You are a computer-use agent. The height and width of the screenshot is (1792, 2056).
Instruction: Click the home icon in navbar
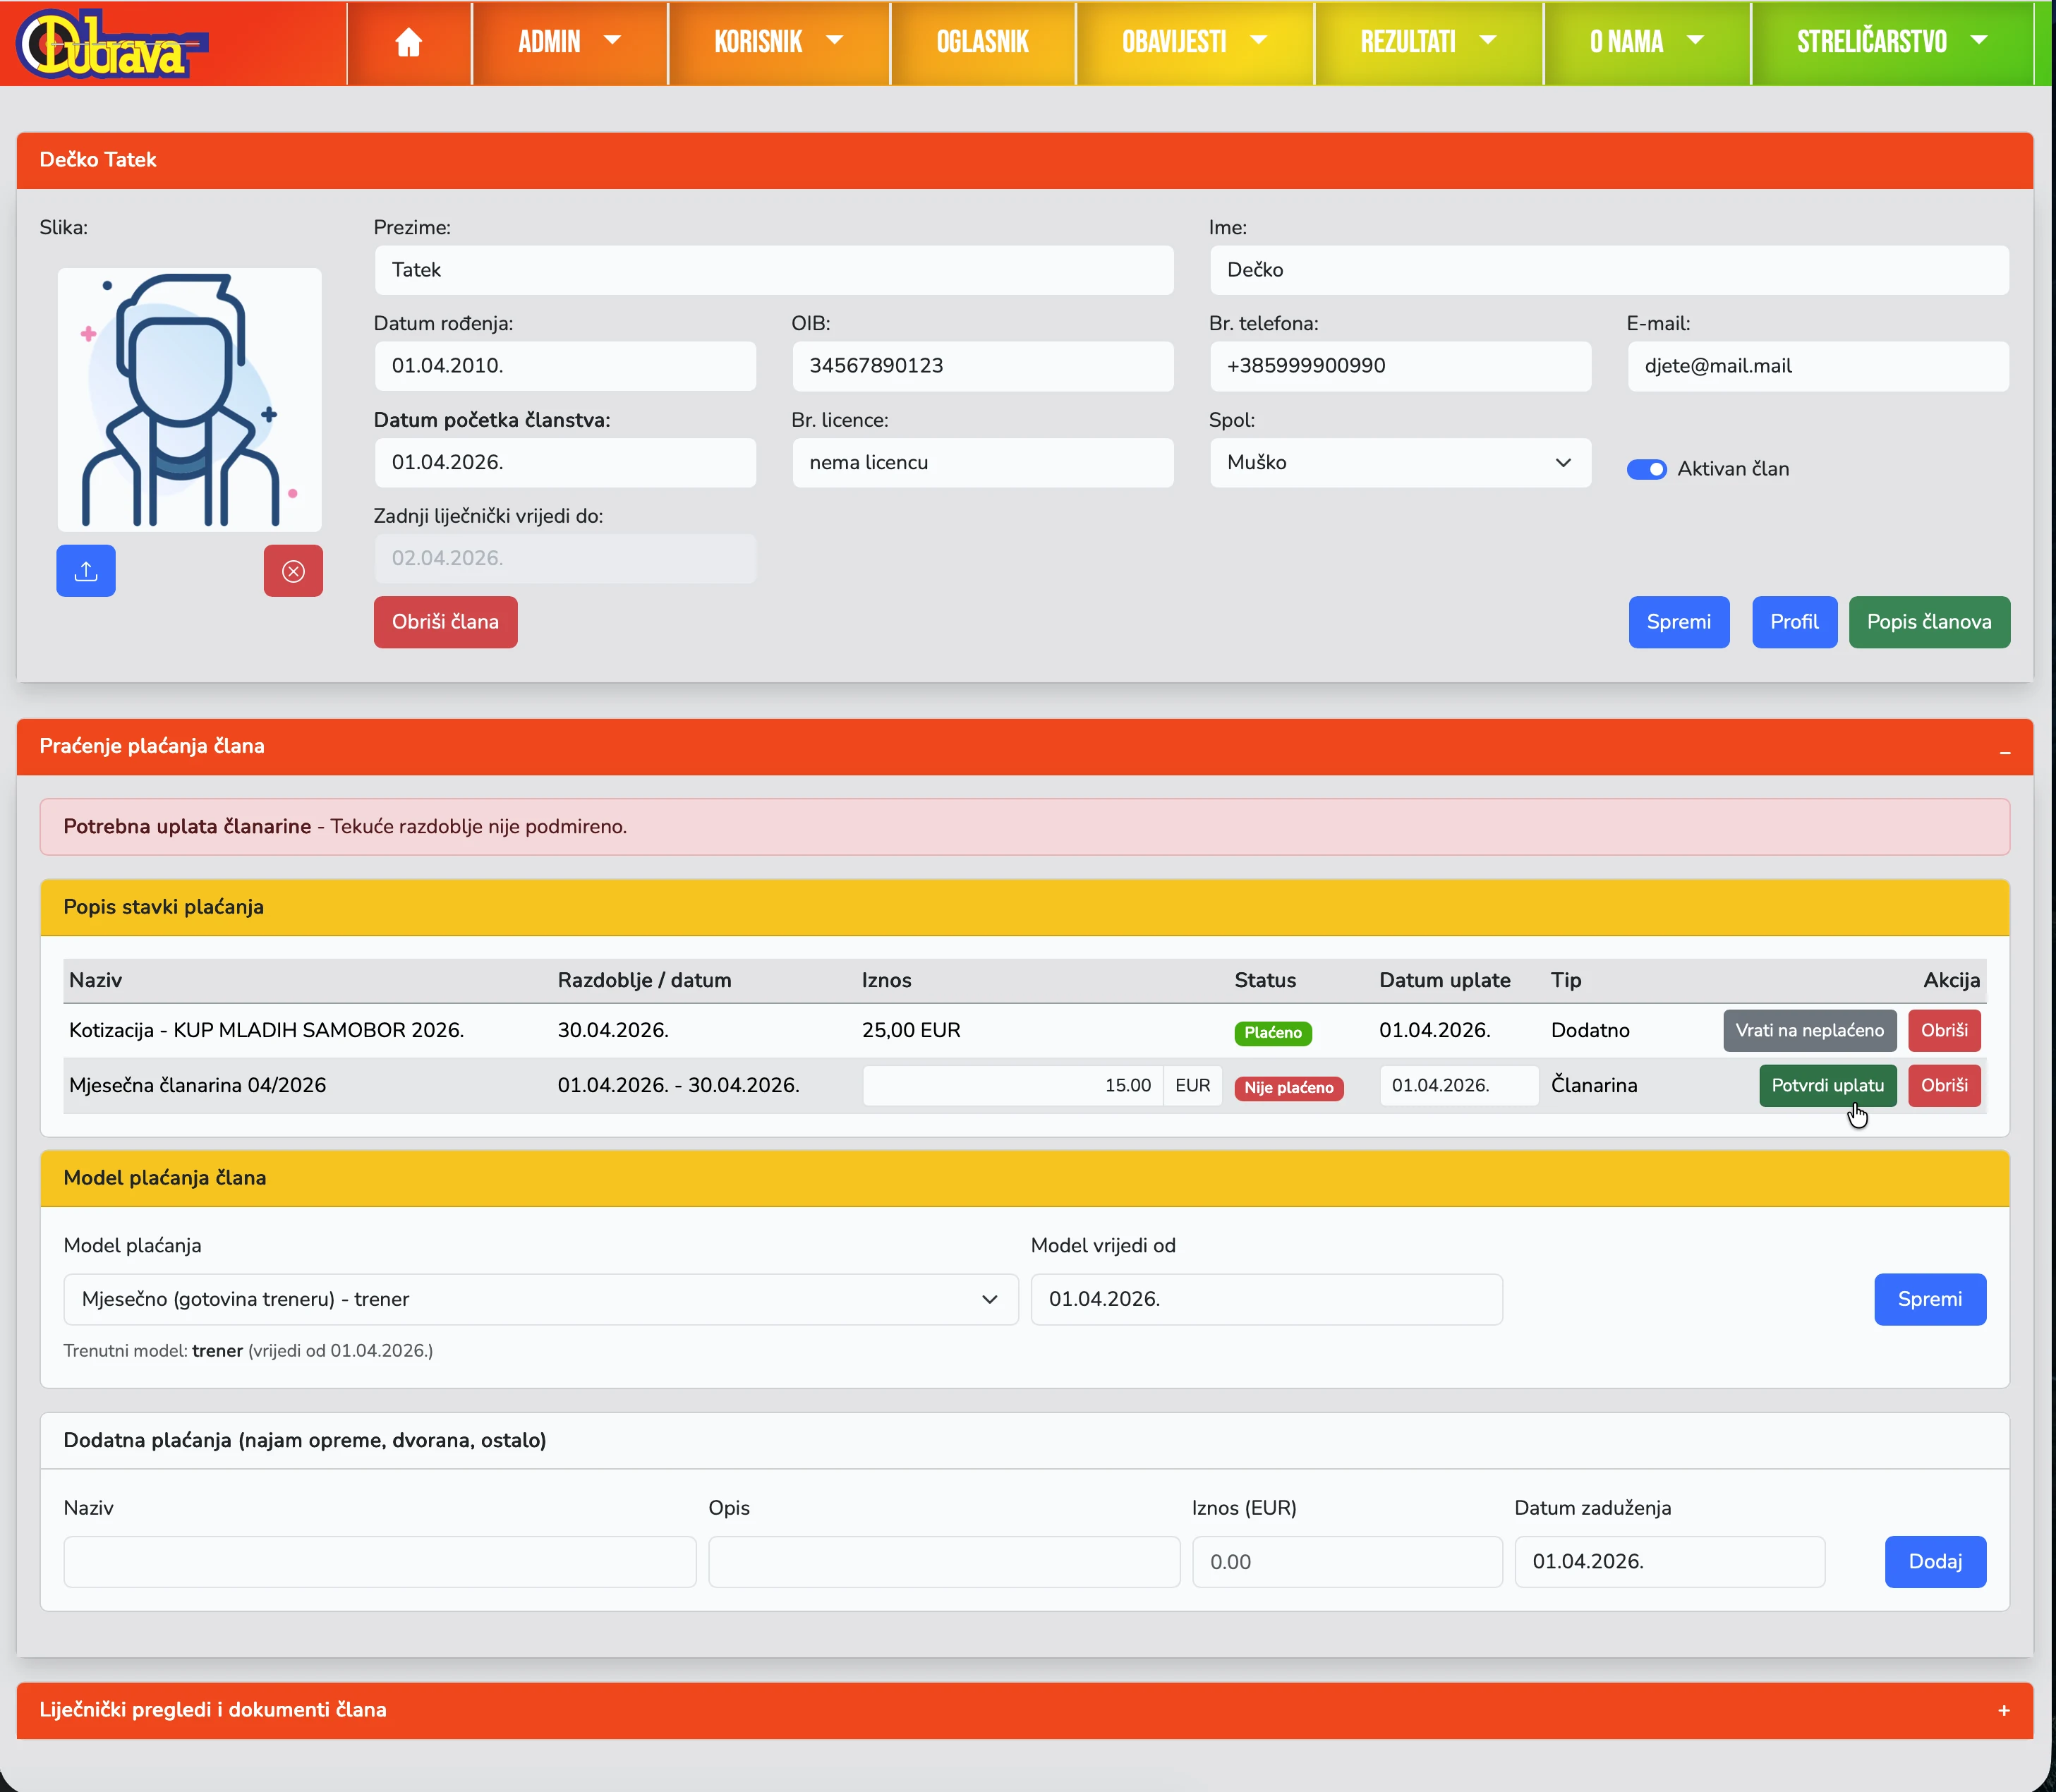pyautogui.click(x=408, y=42)
